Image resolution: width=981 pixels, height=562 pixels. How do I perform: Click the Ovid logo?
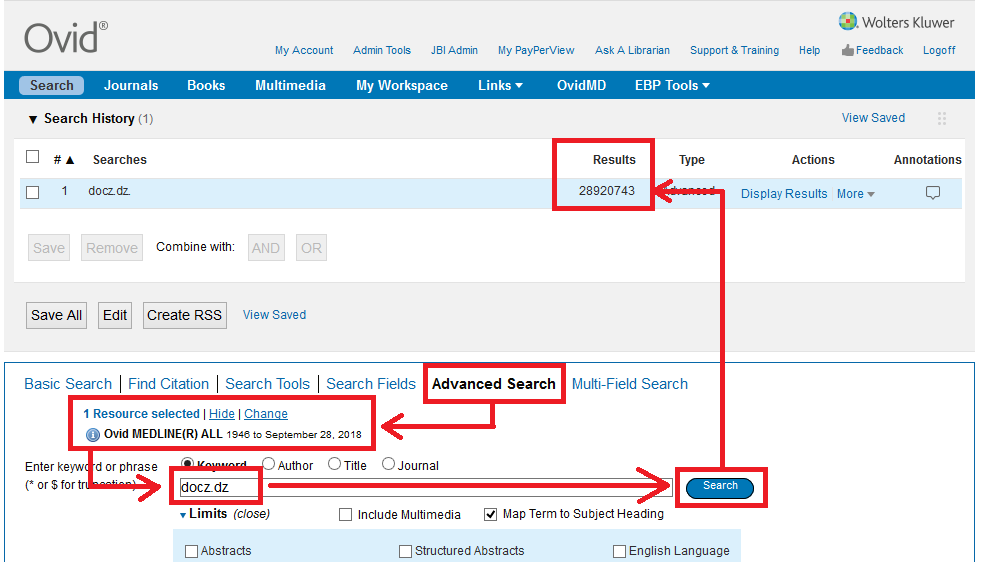[65, 37]
